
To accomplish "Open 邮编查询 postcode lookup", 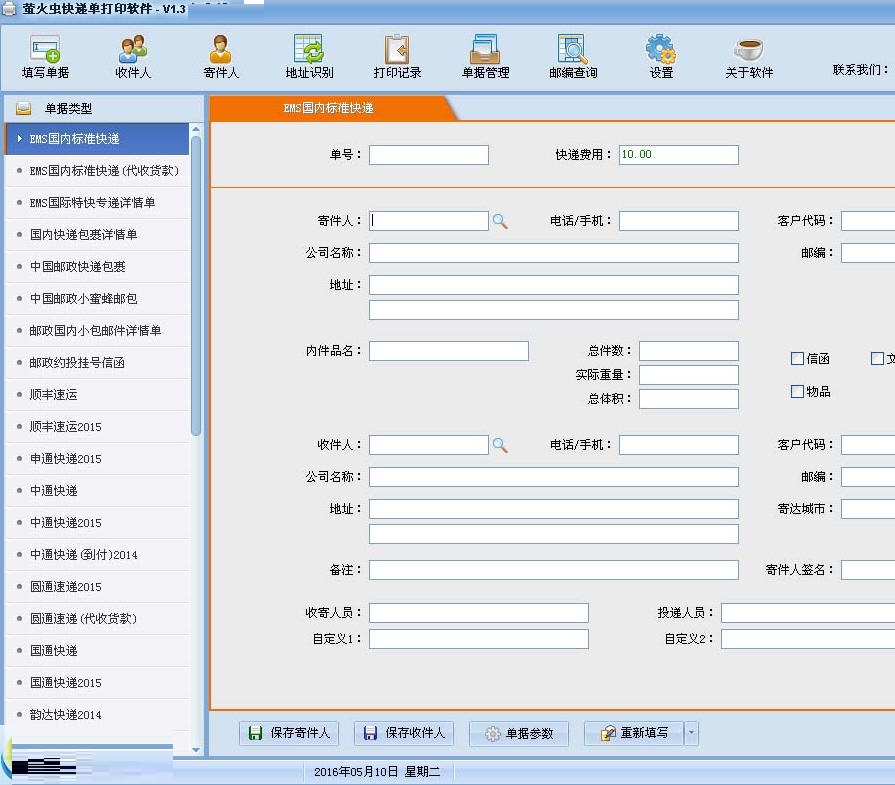I will [x=573, y=57].
